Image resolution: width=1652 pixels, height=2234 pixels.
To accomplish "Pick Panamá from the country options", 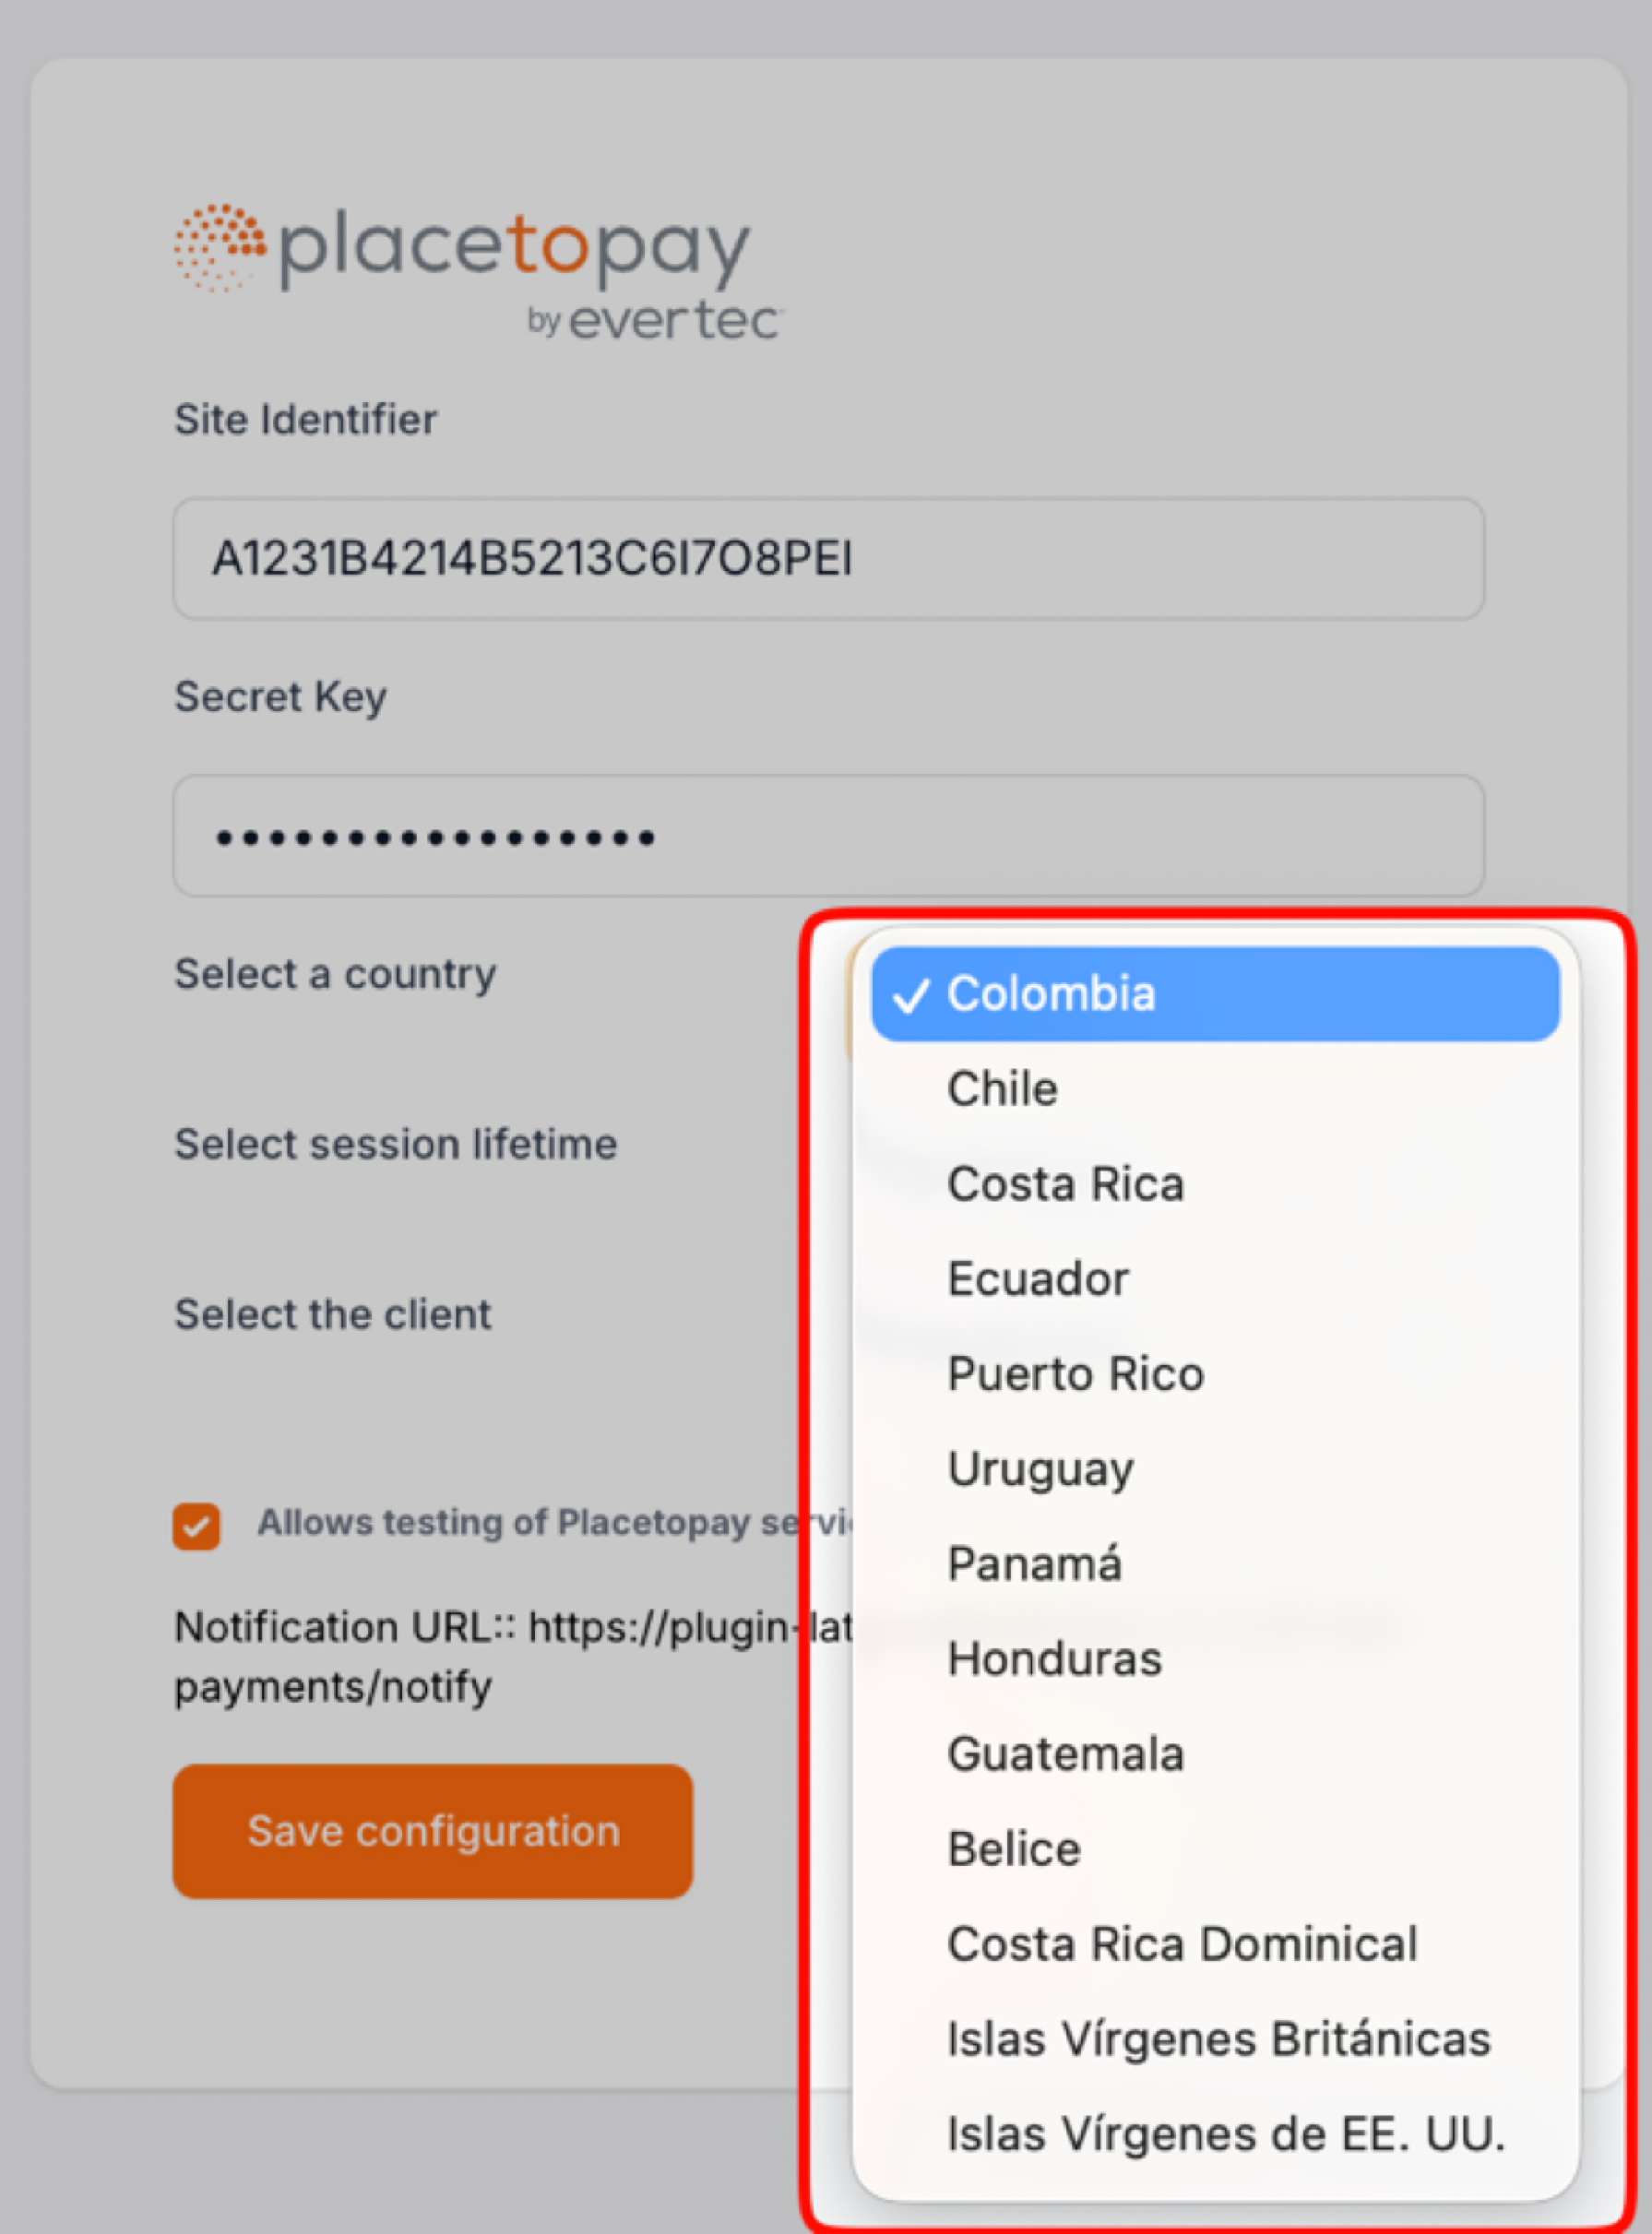I will pyautogui.click(x=1034, y=1564).
